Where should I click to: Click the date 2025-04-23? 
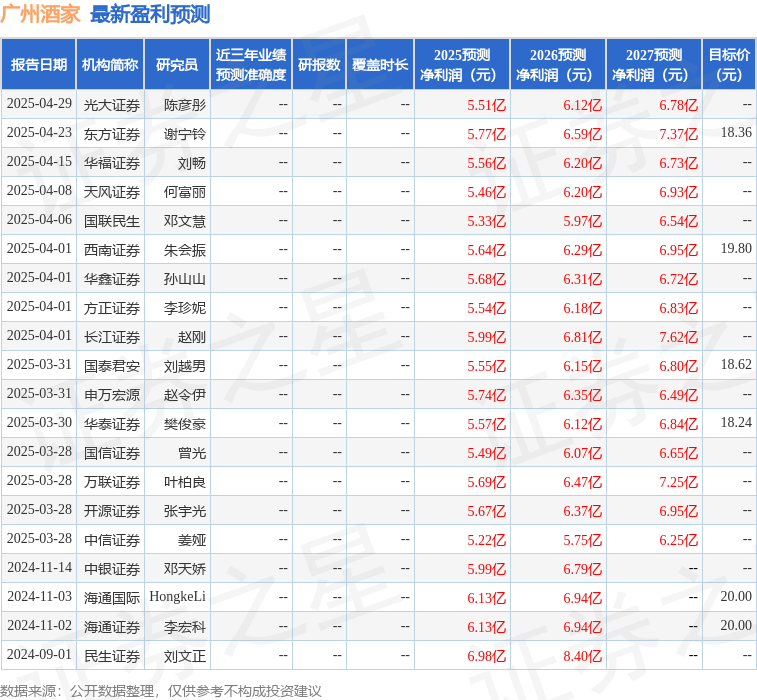39,132
